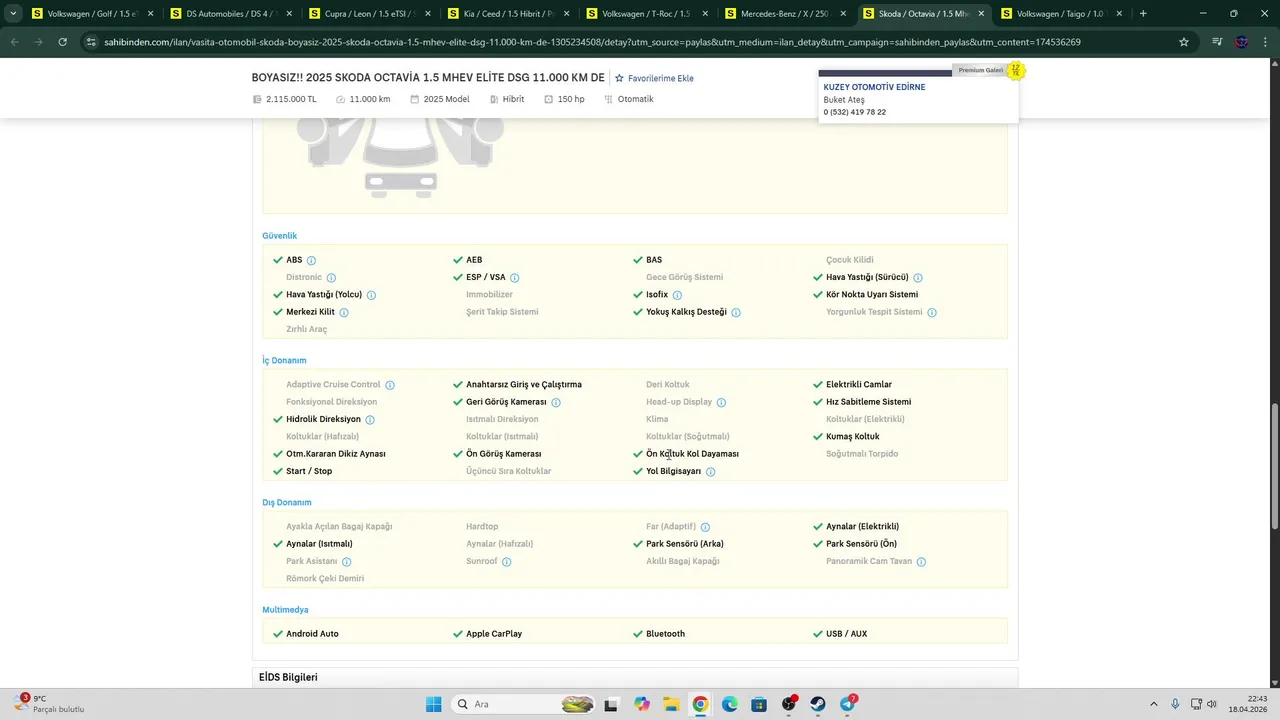Screen dimensions: 1280x720
Task: Click checkmark beside Android Auto
Action: point(278,634)
